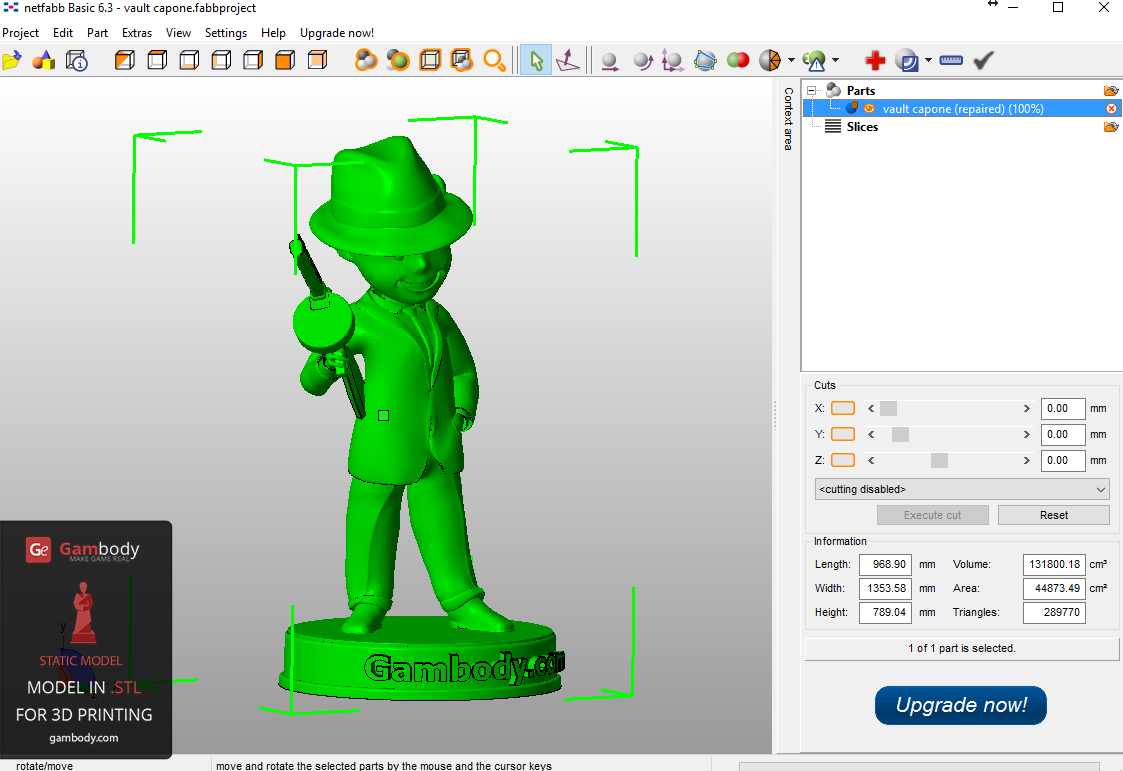The image size is (1123, 771).
Task: Select the measuring ruler tool
Action: (x=951, y=61)
